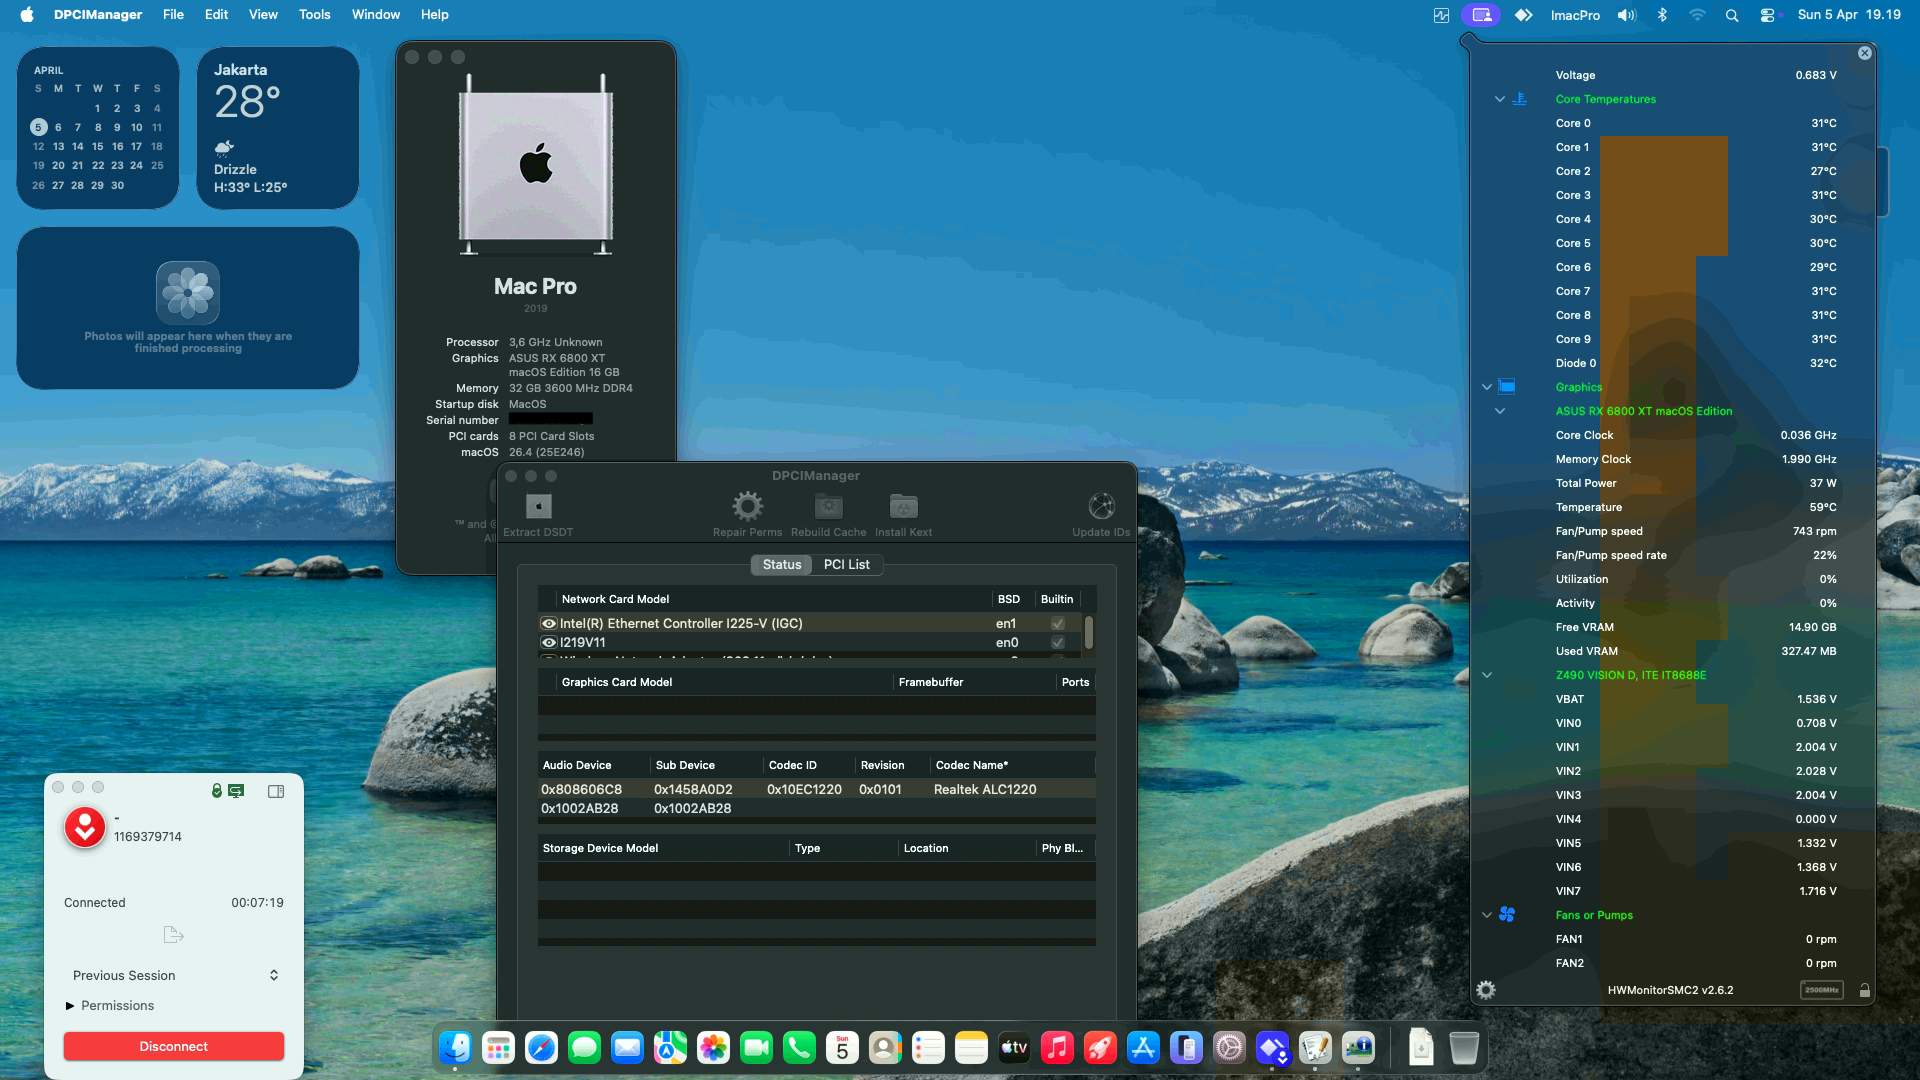Click the Codec Name column header
1920x1080 pixels.
(x=1012, y=765)
